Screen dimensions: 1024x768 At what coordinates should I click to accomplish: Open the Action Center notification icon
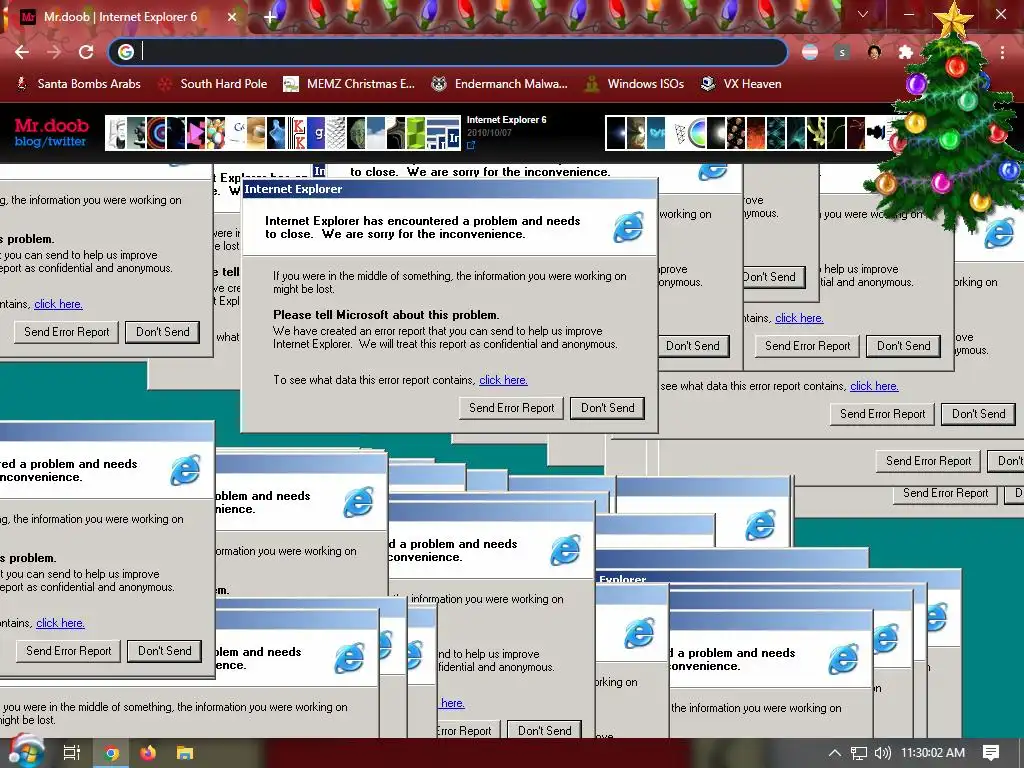[991, 753]
